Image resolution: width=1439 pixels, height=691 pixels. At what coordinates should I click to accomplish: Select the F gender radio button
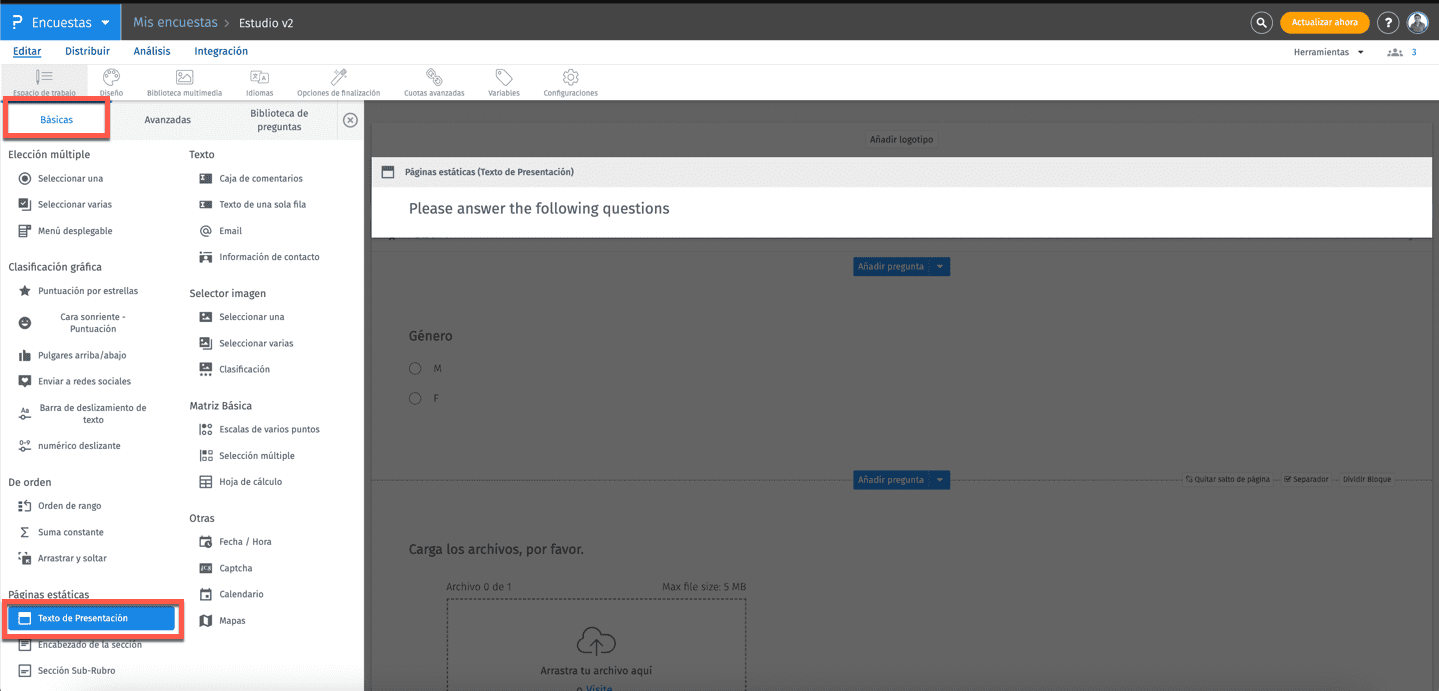click(415, 398)
